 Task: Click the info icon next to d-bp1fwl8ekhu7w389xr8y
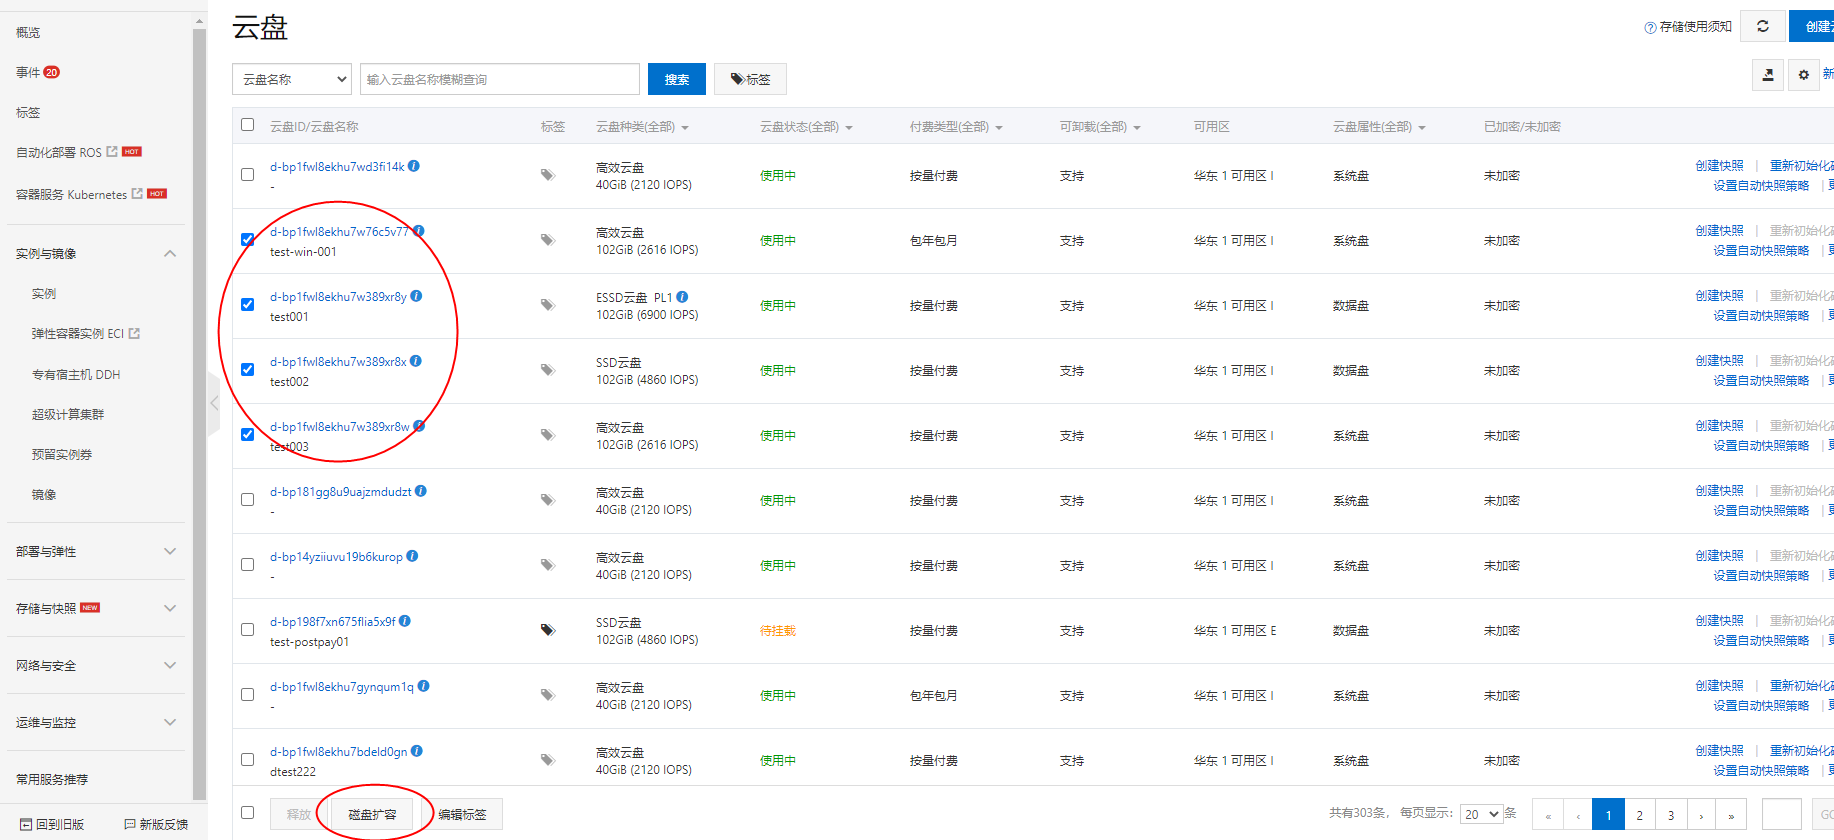coord(416,296)
